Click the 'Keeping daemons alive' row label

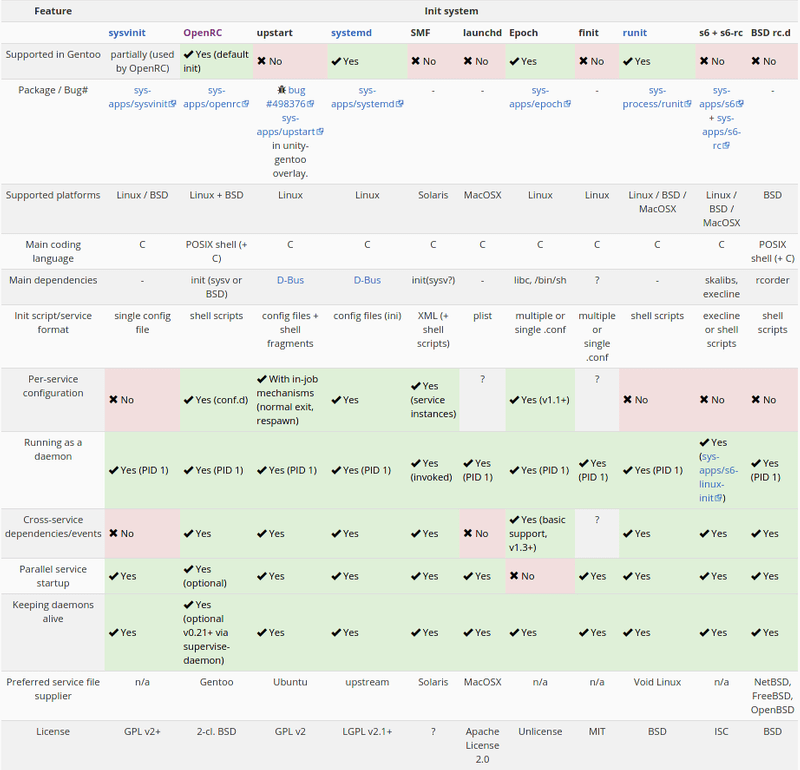pyautogui.click(x=53, y=611)
